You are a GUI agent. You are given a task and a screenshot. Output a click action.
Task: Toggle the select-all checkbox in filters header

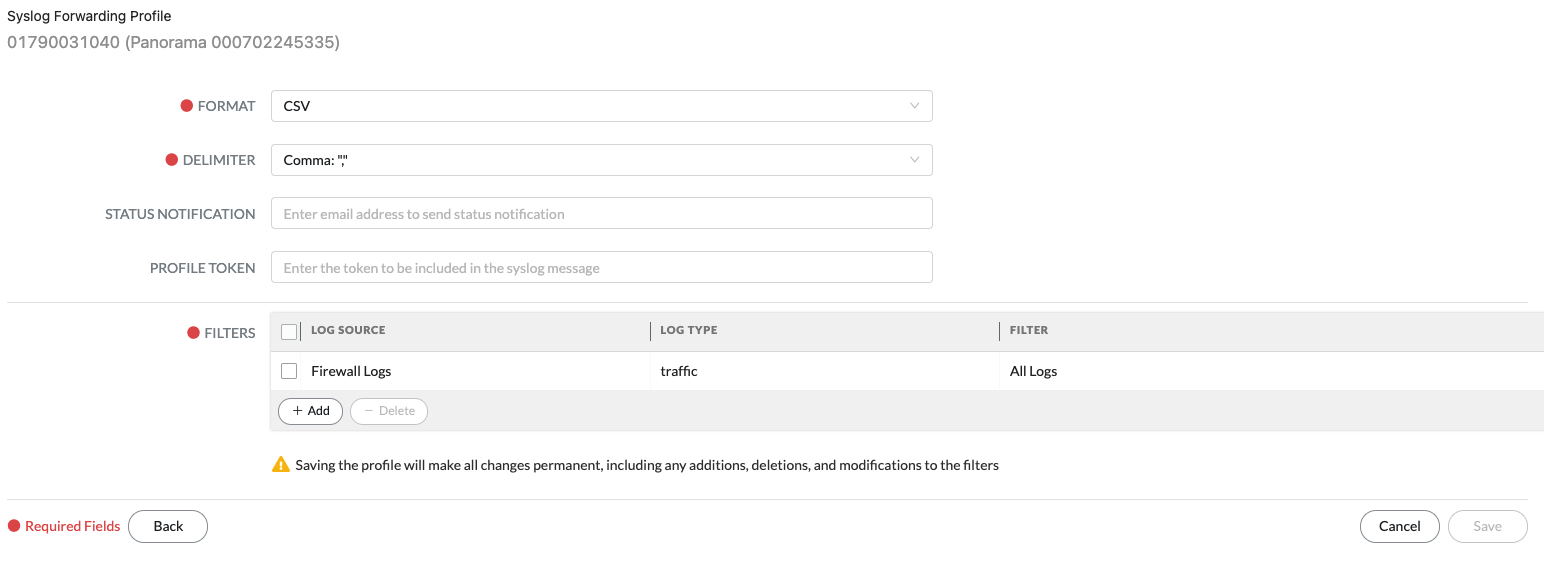pos(289,331)
